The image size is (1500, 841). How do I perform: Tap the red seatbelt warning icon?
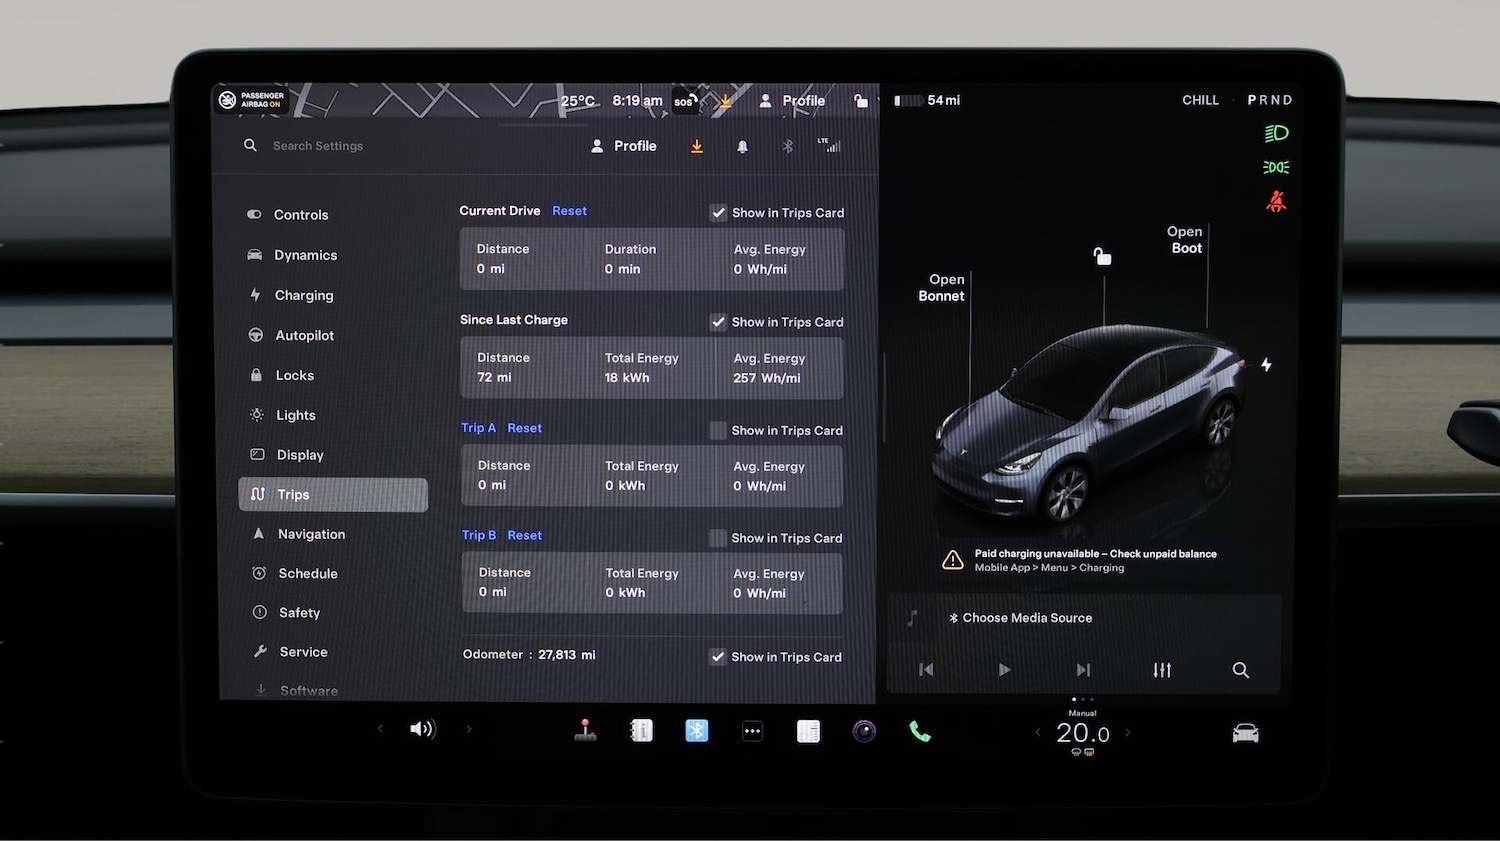[x=1276, y=201]
